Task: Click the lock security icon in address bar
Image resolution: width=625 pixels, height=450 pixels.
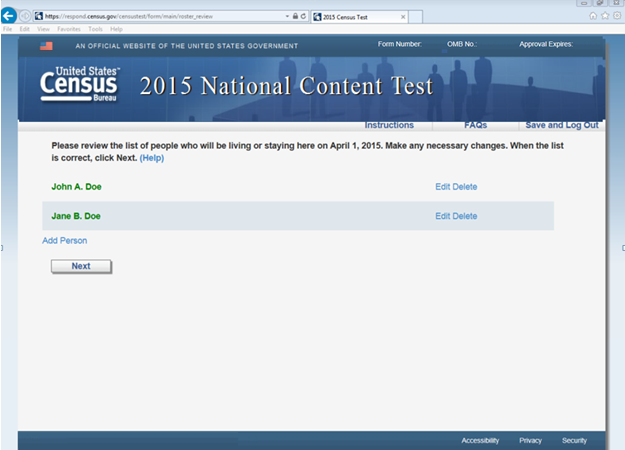Action: pos(295,16)
